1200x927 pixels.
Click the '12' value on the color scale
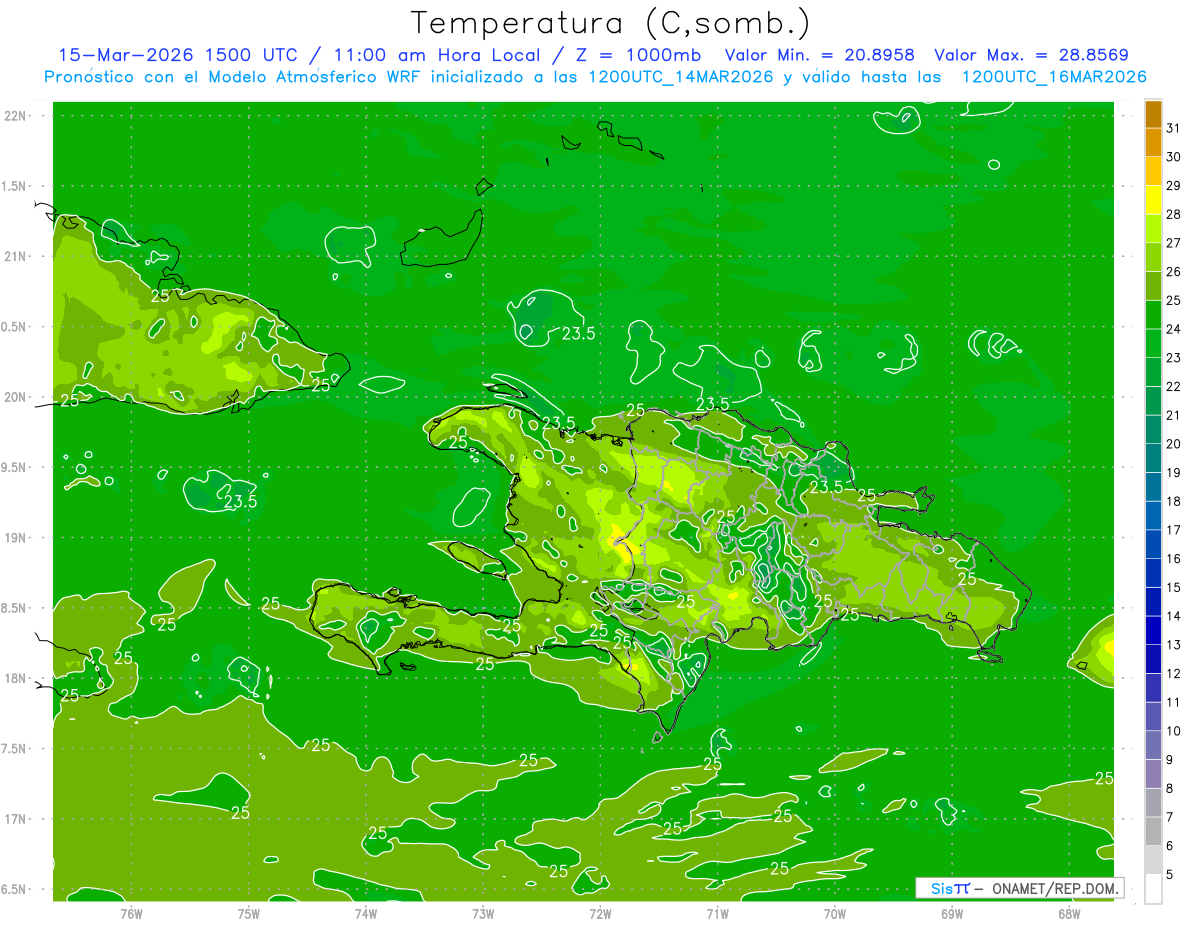1173,673
